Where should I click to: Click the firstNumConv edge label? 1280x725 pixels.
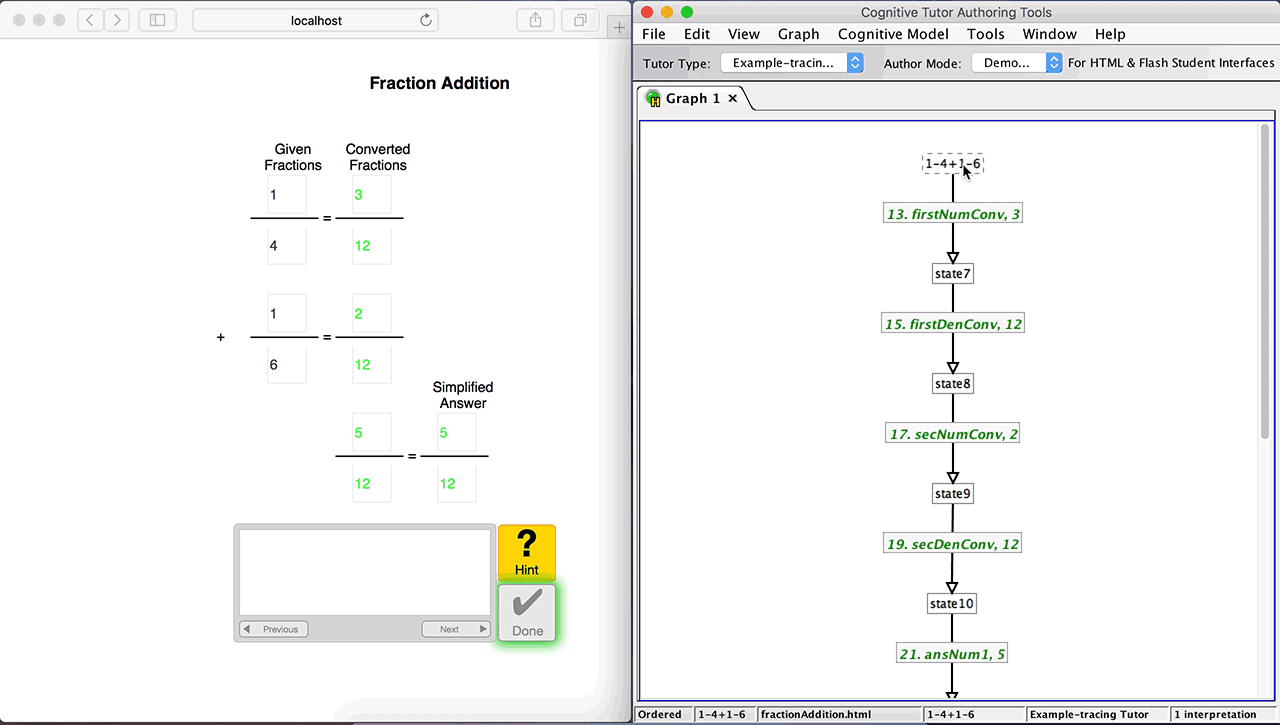[953, 214]
